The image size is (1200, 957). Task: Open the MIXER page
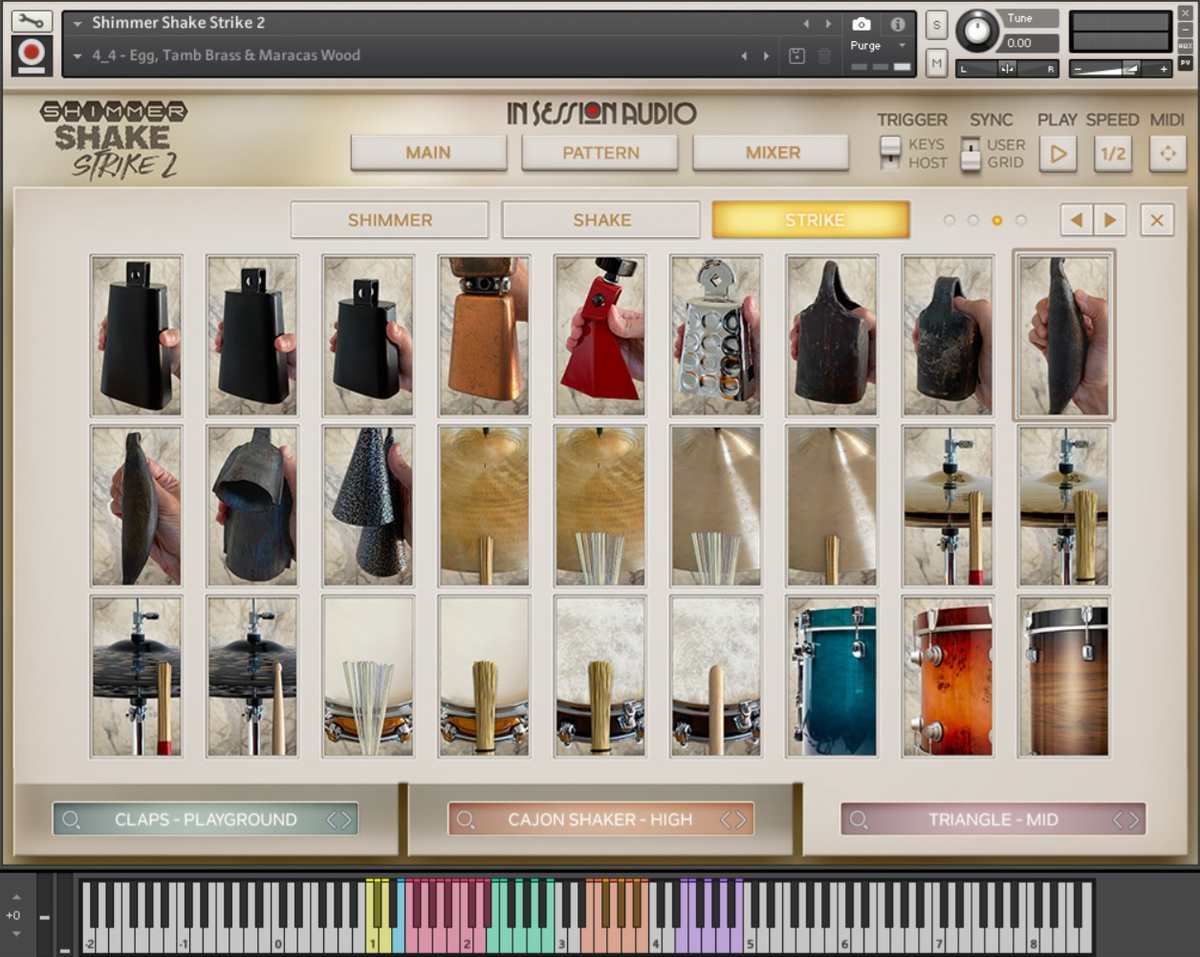(x=772, y=153)
